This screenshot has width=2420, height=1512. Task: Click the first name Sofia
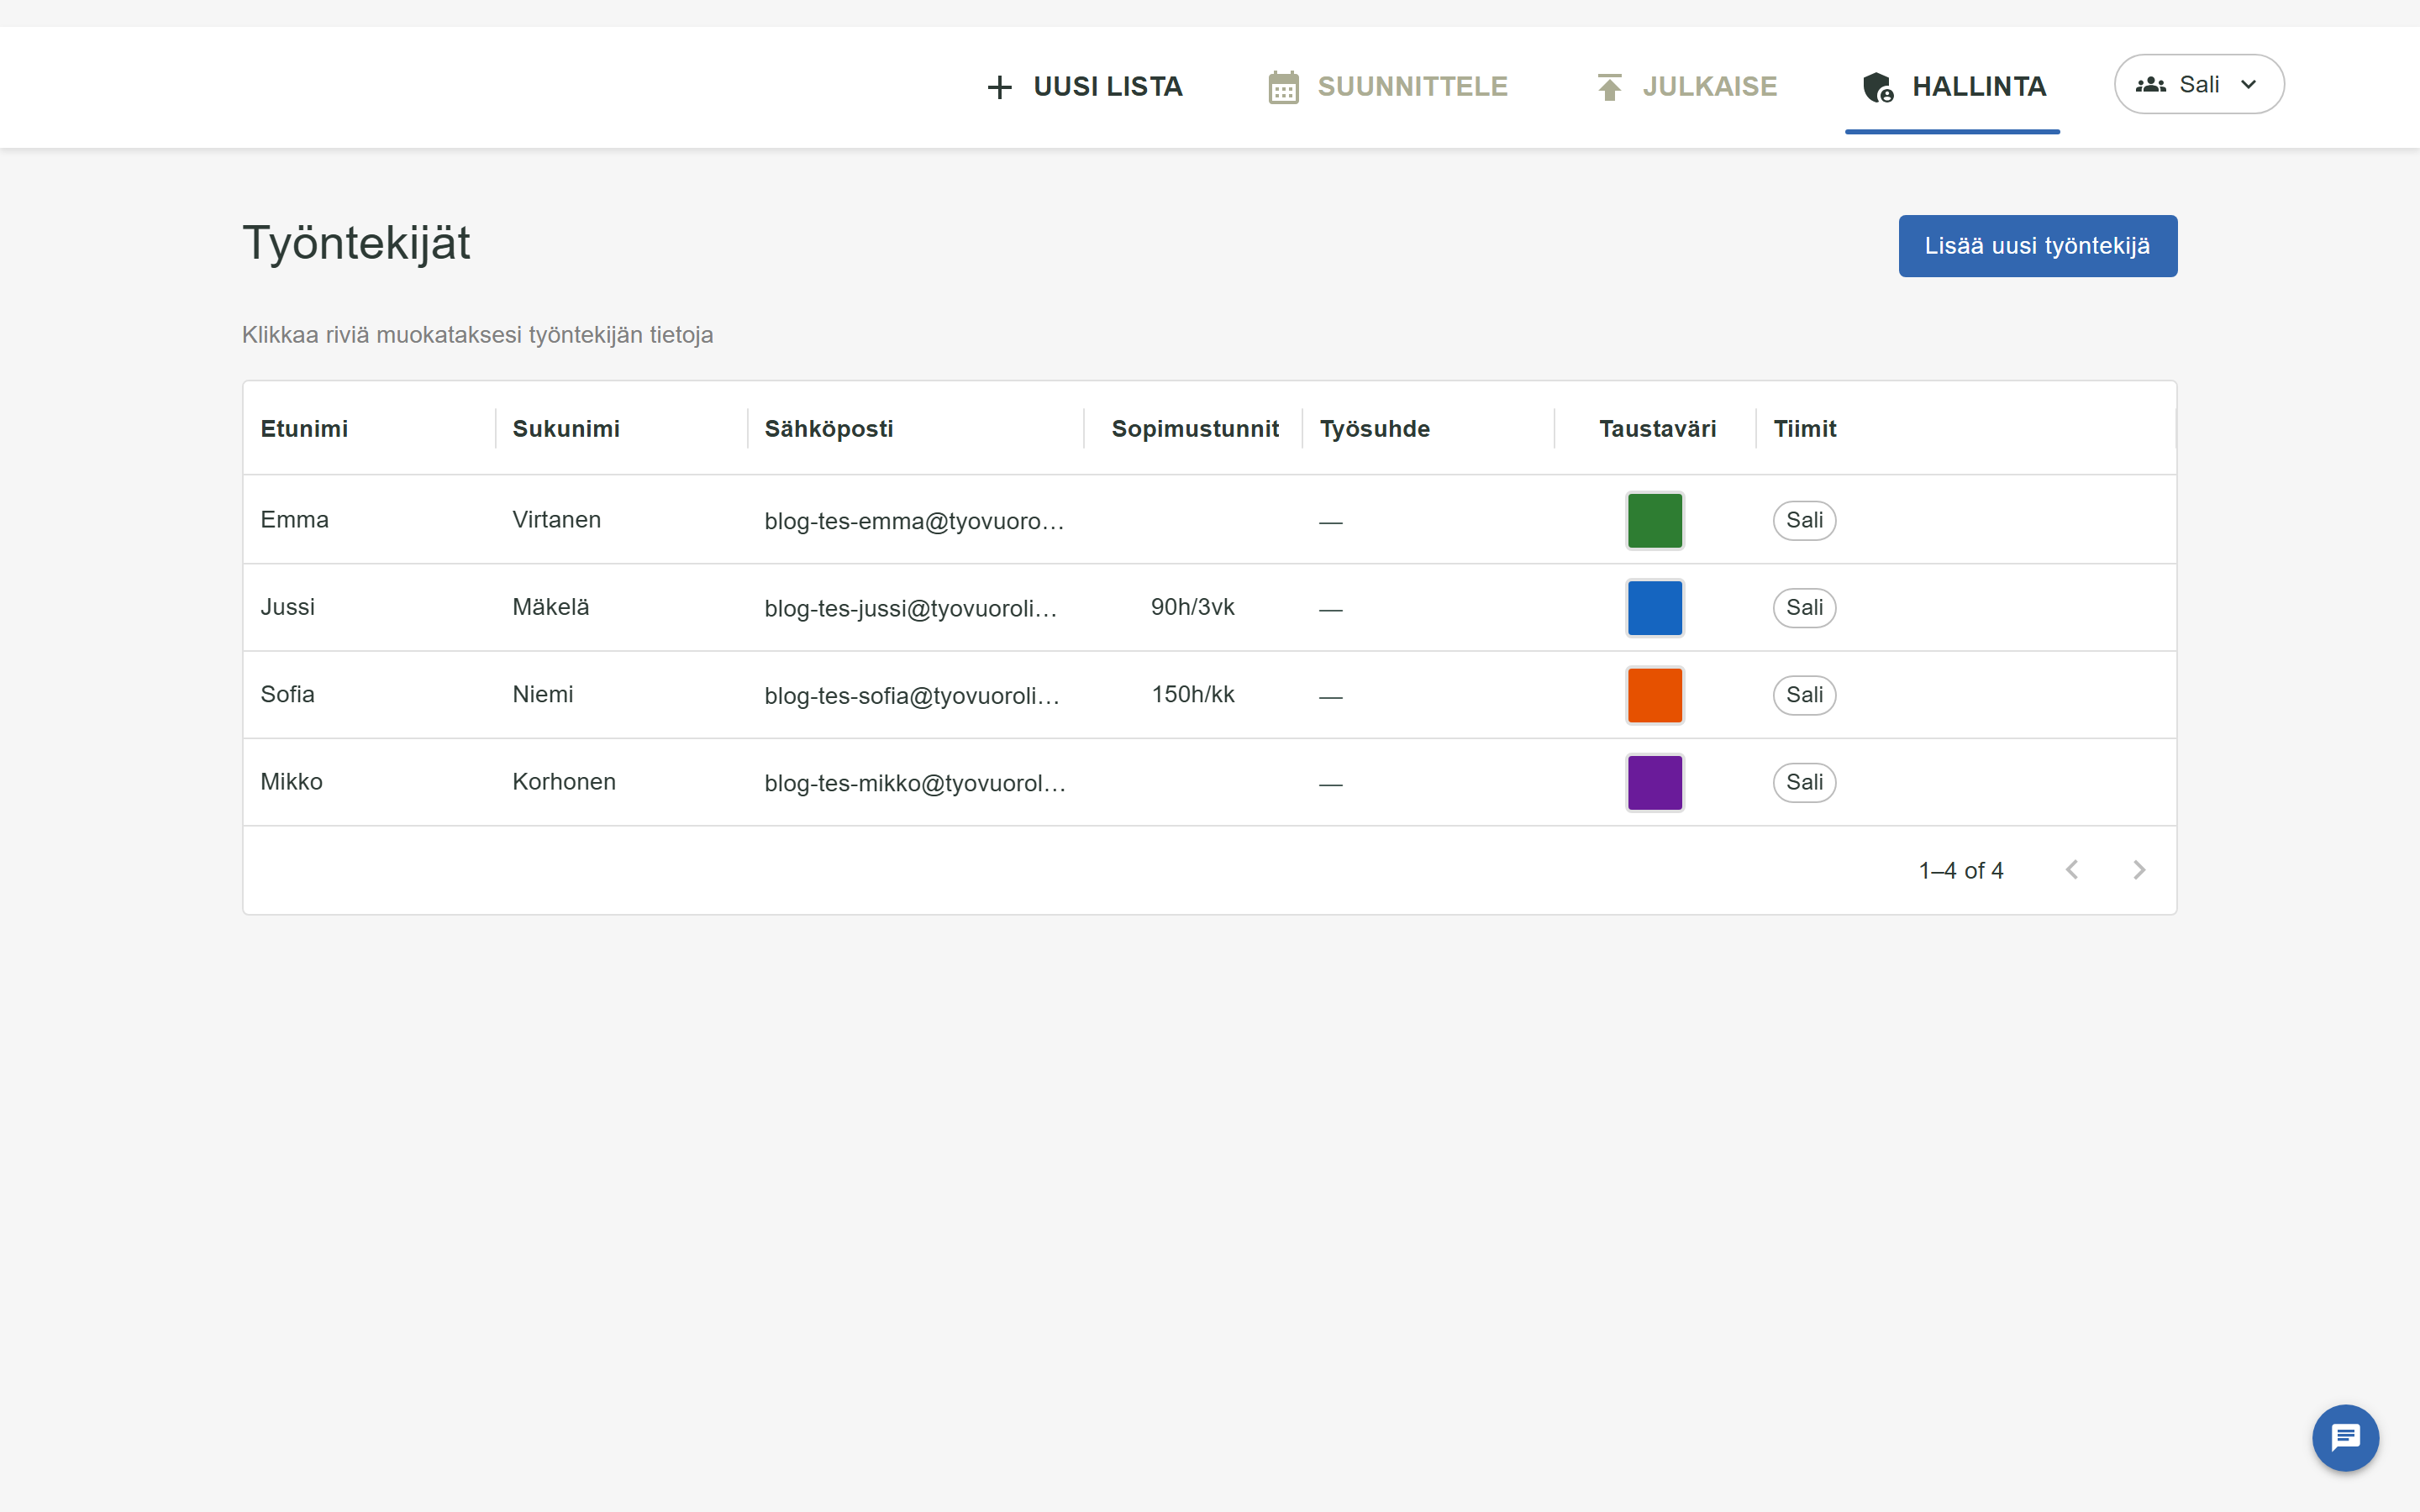287,694
